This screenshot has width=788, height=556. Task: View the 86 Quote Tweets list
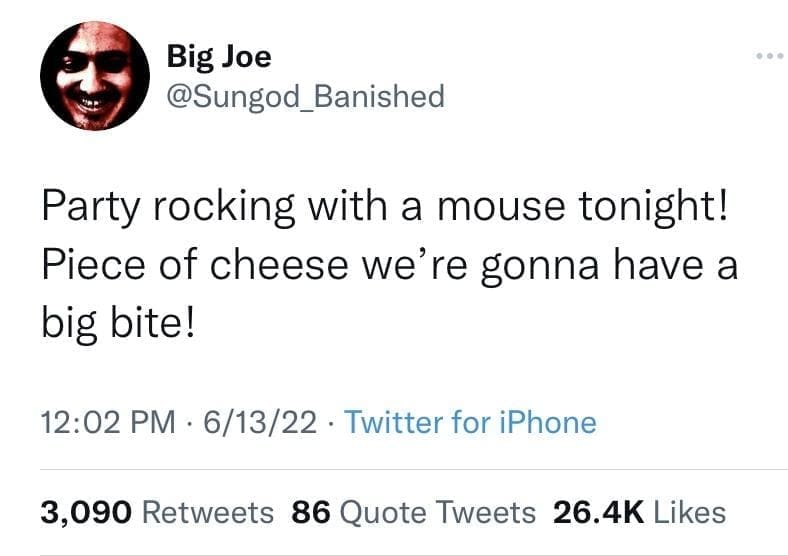pyautogui.click(x=414, y=513)
